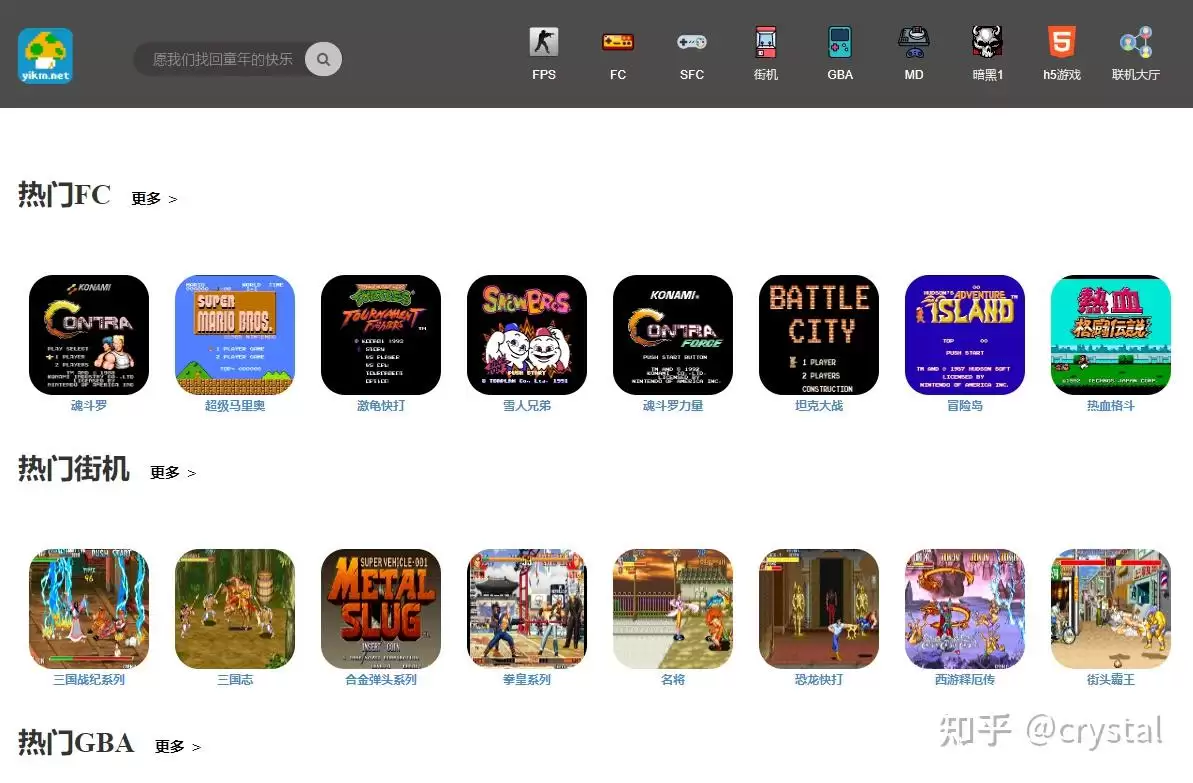Open the 西游释厄传 arcade thumbnail
Screen dimensions: 1193x783
pyautogui.click(x=965, y=609)
